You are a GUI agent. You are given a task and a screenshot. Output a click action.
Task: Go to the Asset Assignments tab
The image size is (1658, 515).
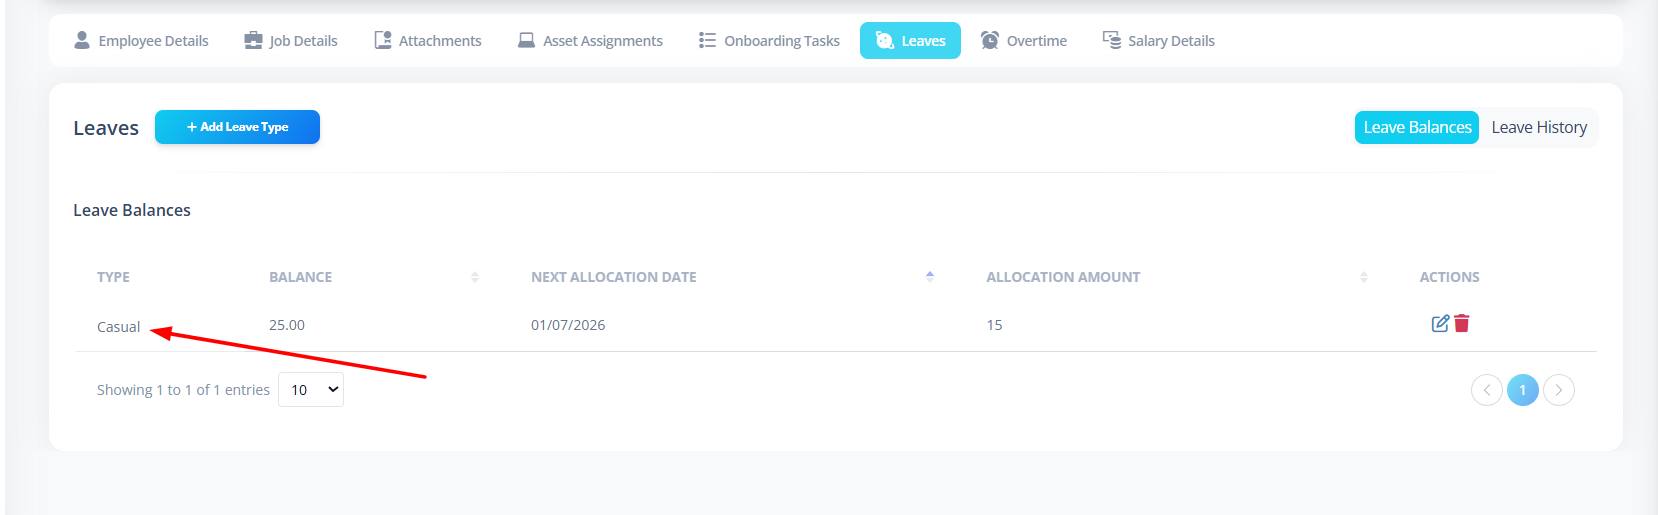point(590,41)
